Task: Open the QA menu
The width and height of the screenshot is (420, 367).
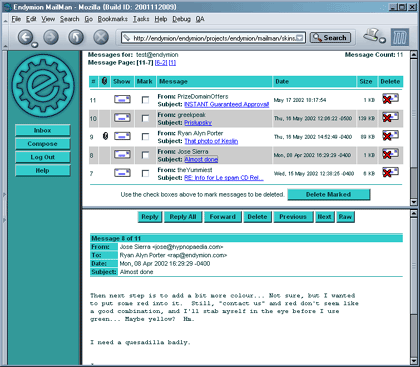Action: tap(200, 19)
